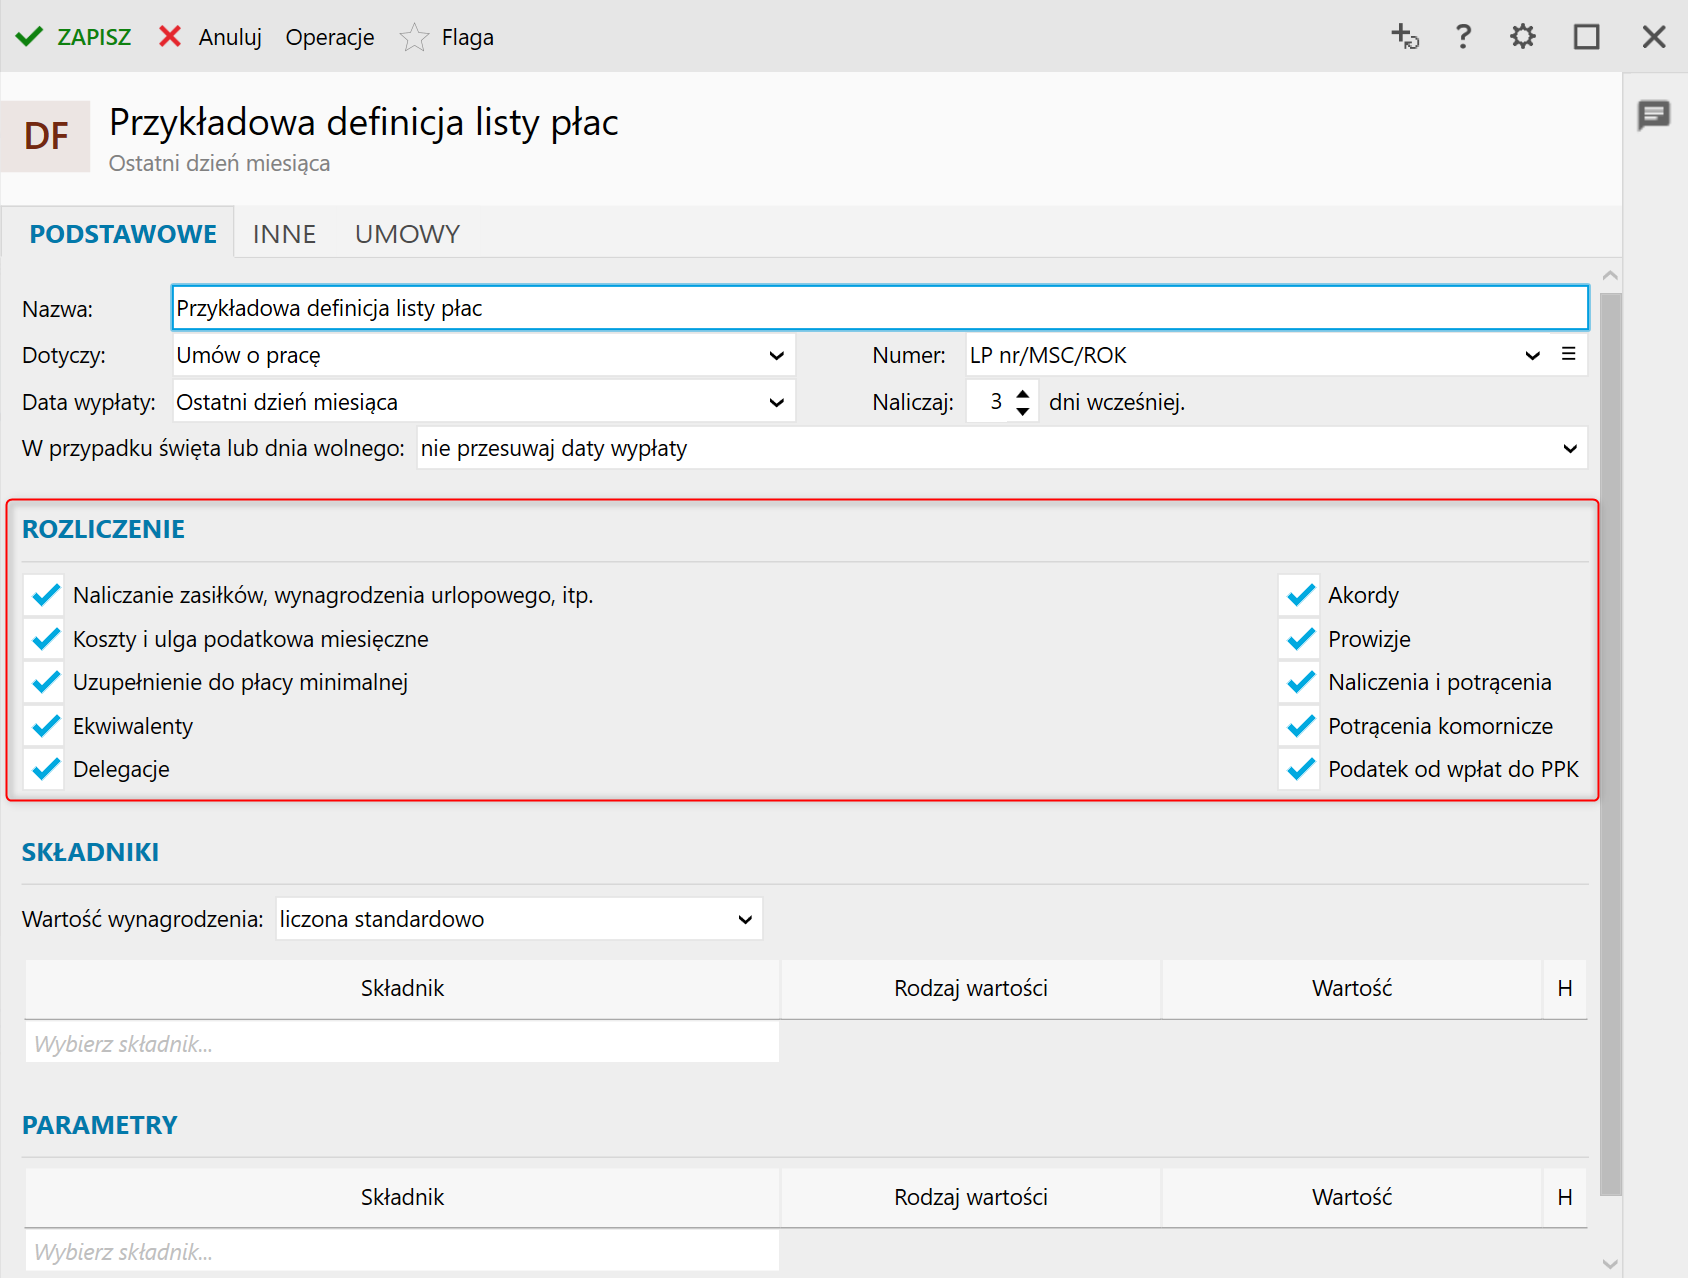Screen dimensions: 1688x1278
Task: Toggle the Prowizje checkbox
Action: point(1300,639)
